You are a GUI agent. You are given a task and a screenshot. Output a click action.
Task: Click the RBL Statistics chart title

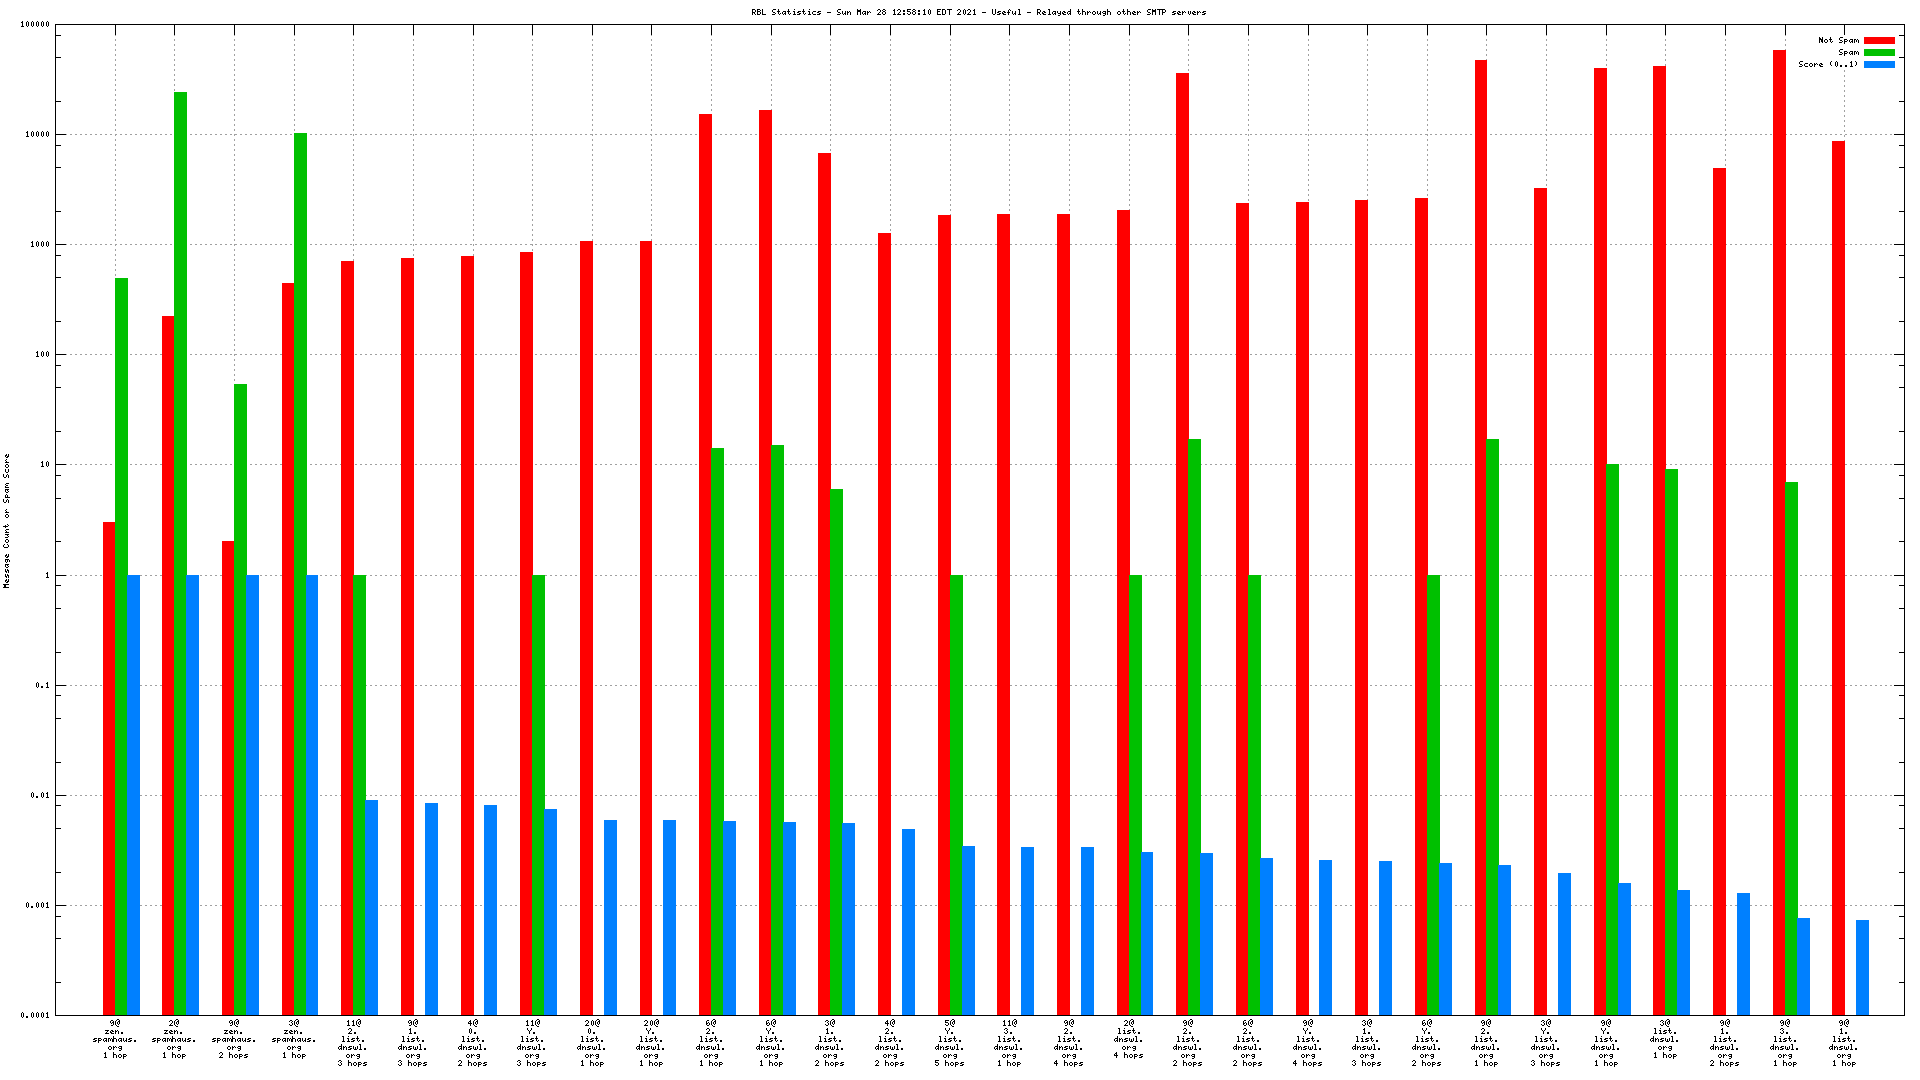[x=978, y=12]
